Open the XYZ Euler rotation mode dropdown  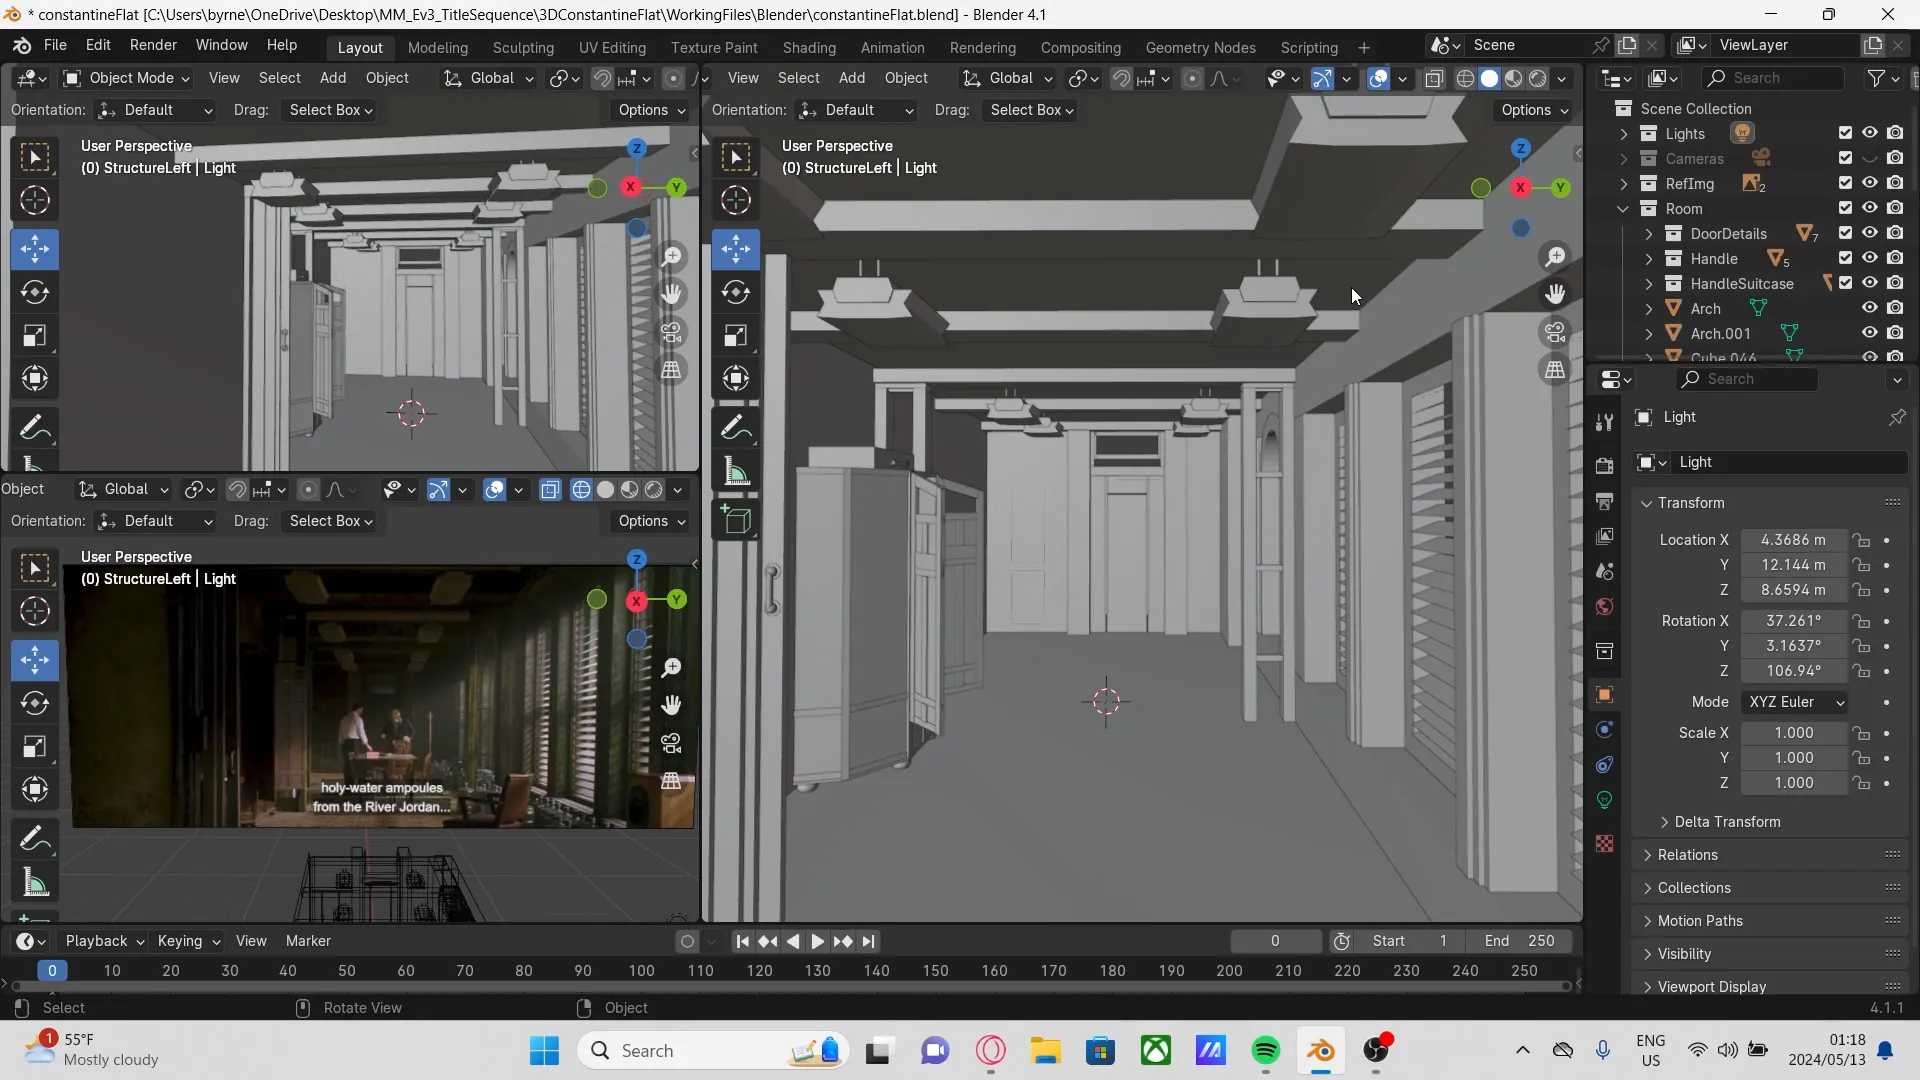click(x=1795, y=702)
